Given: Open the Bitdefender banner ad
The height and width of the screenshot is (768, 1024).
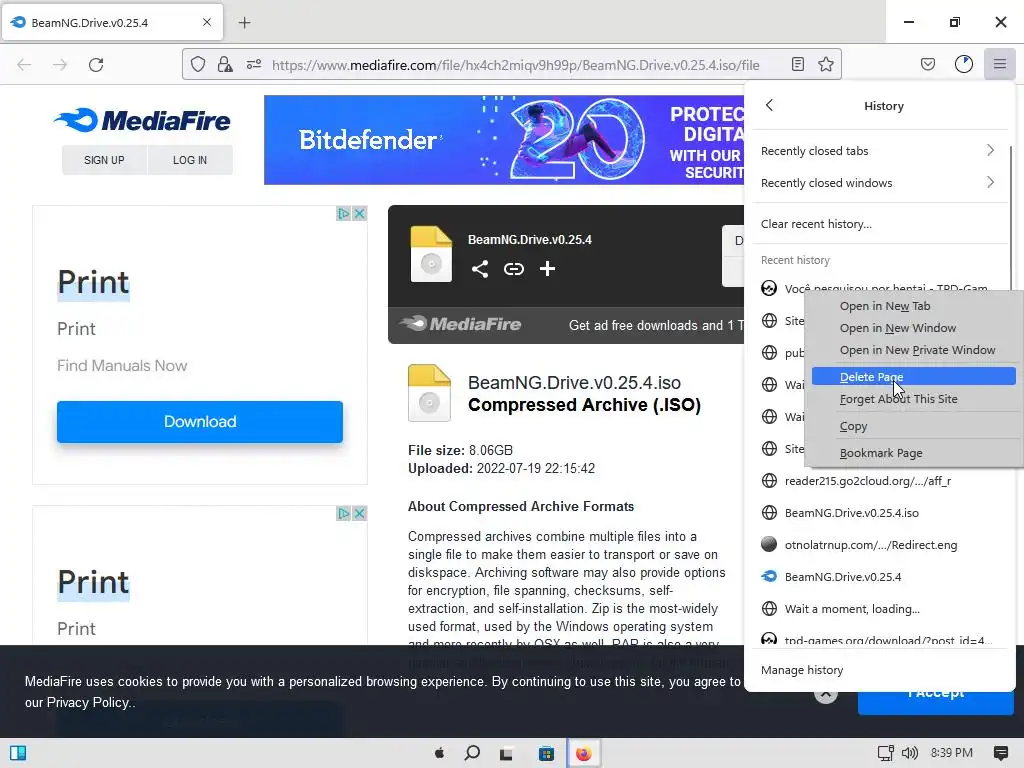Looking at the screenshot, I should [x=504, y=140].
